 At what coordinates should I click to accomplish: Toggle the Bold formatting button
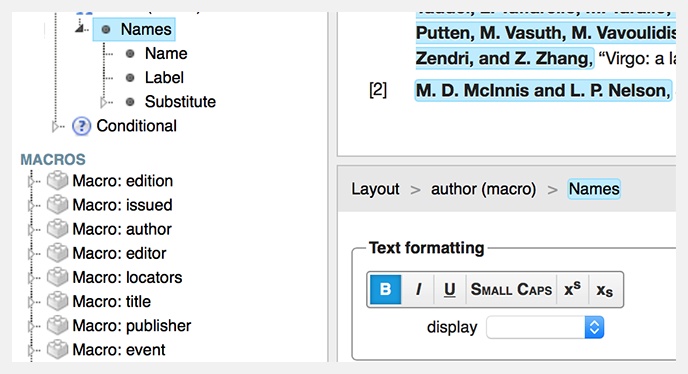tap(385, 289)
